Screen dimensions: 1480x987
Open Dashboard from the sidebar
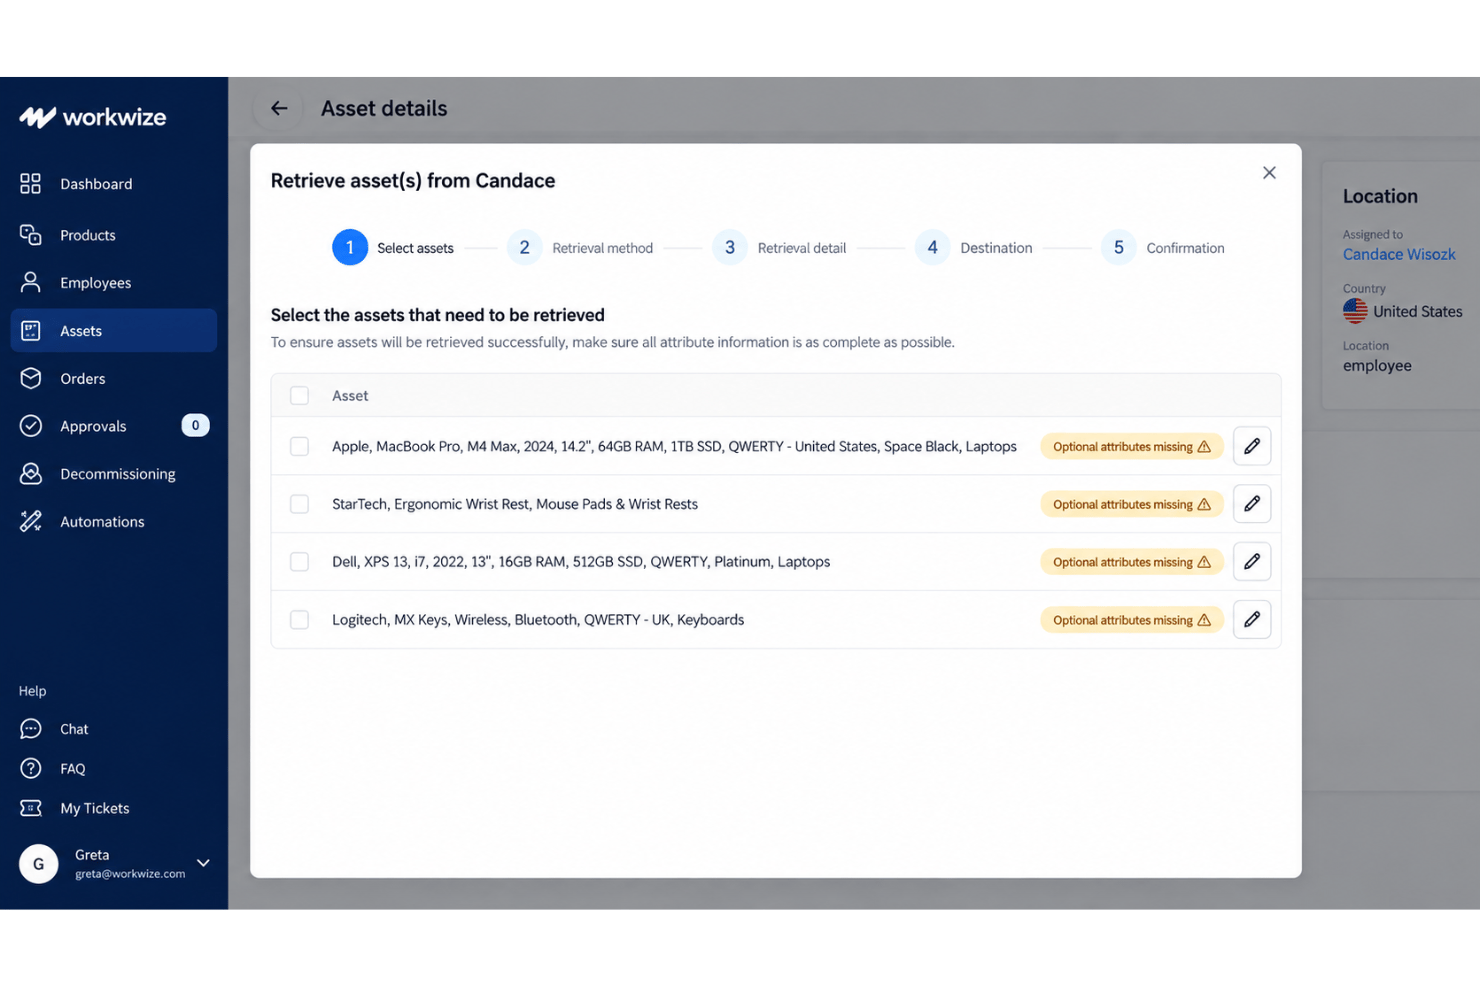(114, 184)
